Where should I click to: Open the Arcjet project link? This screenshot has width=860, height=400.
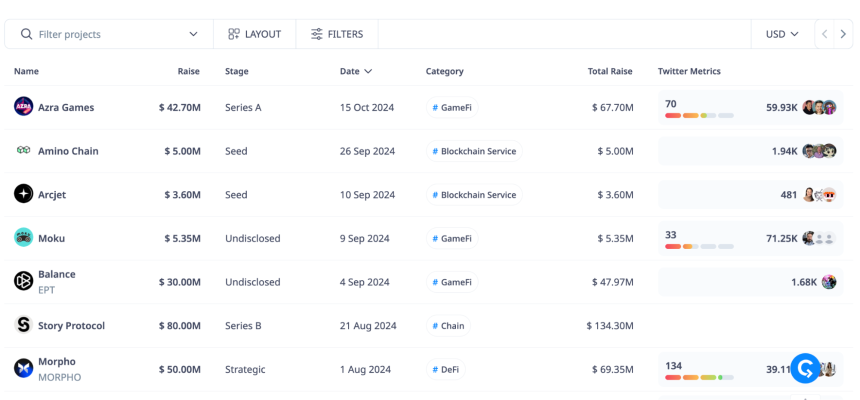click(x=52, y=195)
